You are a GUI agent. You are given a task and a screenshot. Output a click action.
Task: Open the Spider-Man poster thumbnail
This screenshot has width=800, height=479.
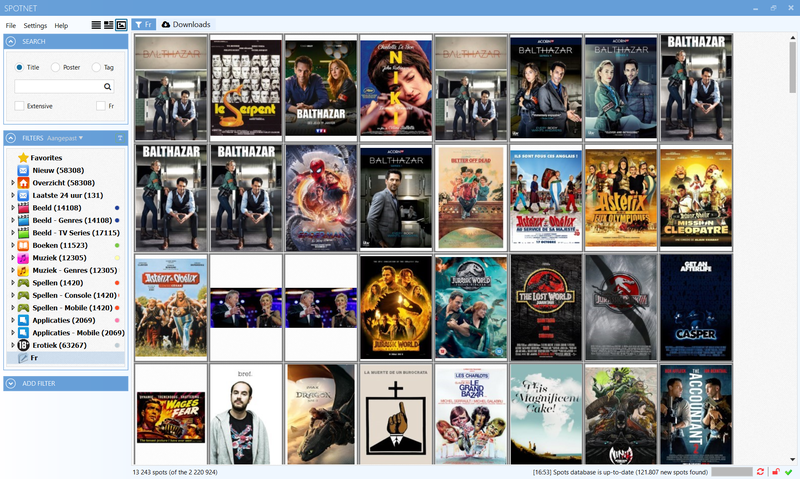(x=321, y=197)
